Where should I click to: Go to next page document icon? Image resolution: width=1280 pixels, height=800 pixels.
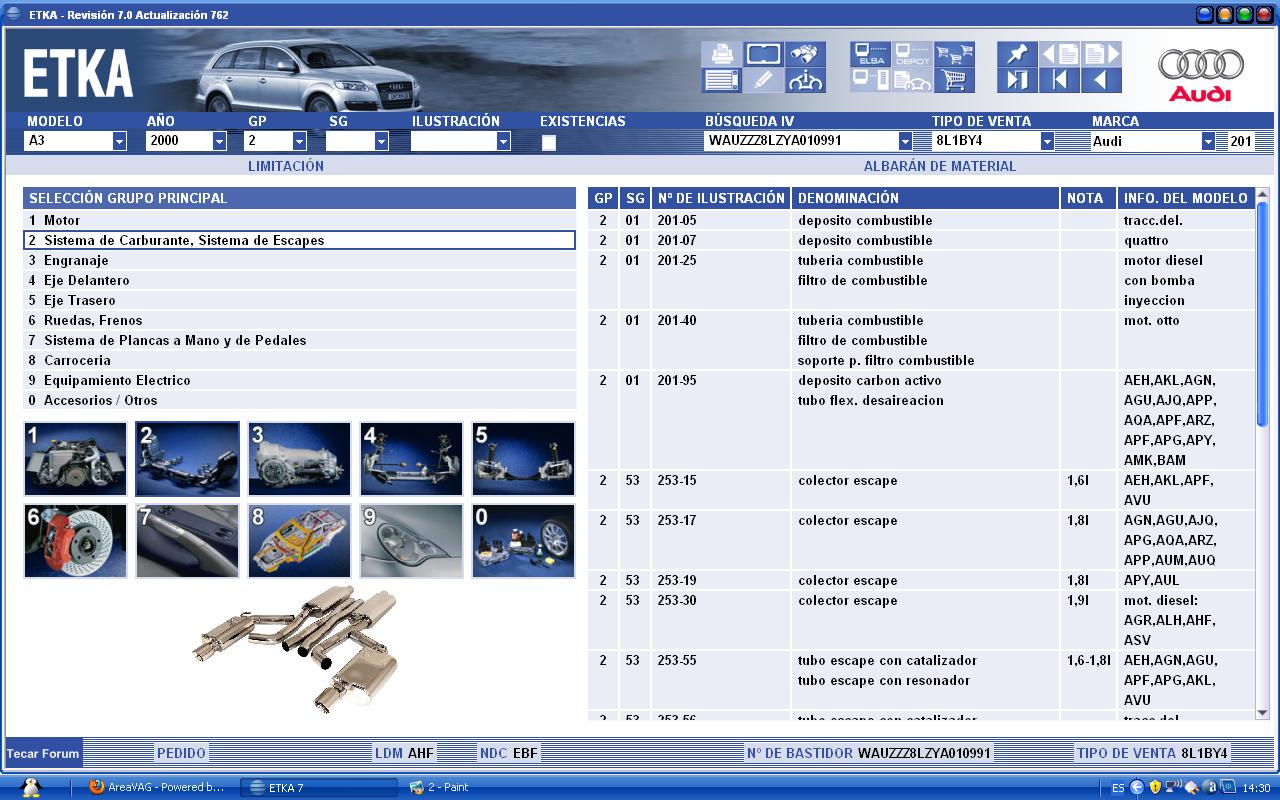pyautogui.click(x=1102, y=54)
